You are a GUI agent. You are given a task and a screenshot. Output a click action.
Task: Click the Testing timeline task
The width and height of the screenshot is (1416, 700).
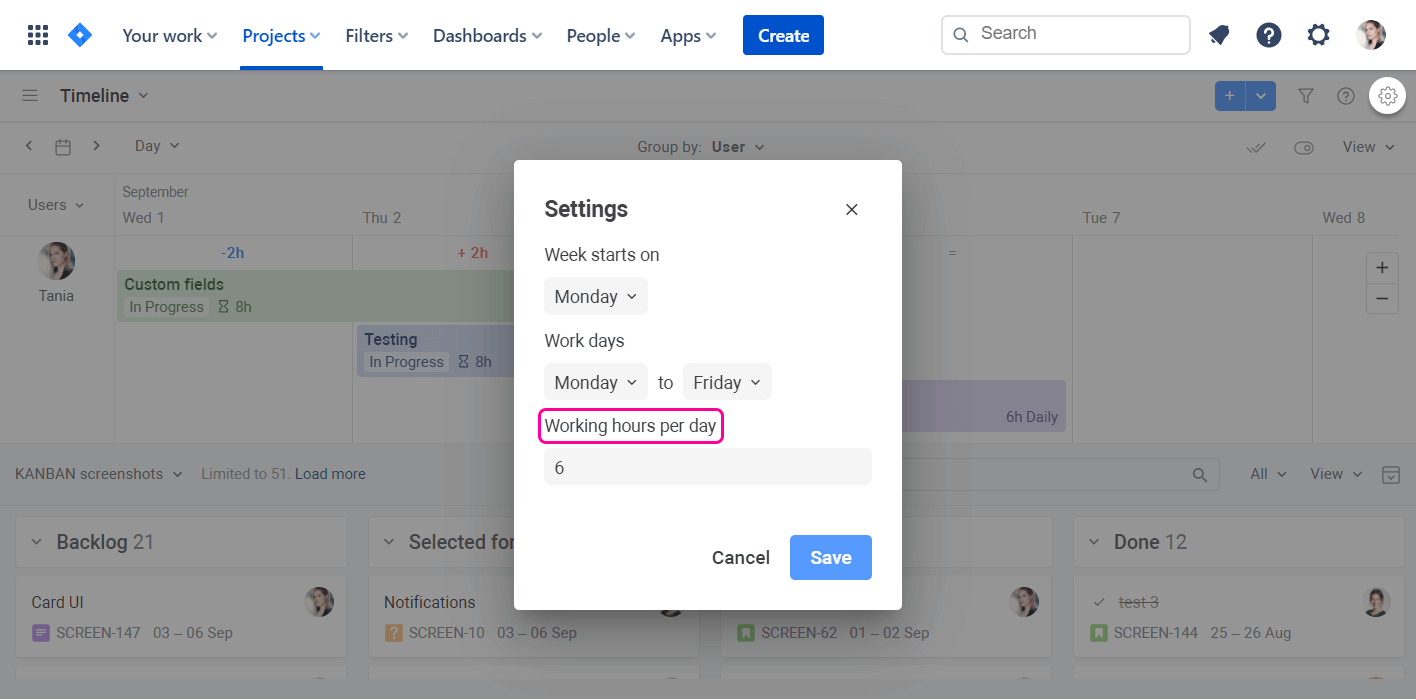(436, 351)
